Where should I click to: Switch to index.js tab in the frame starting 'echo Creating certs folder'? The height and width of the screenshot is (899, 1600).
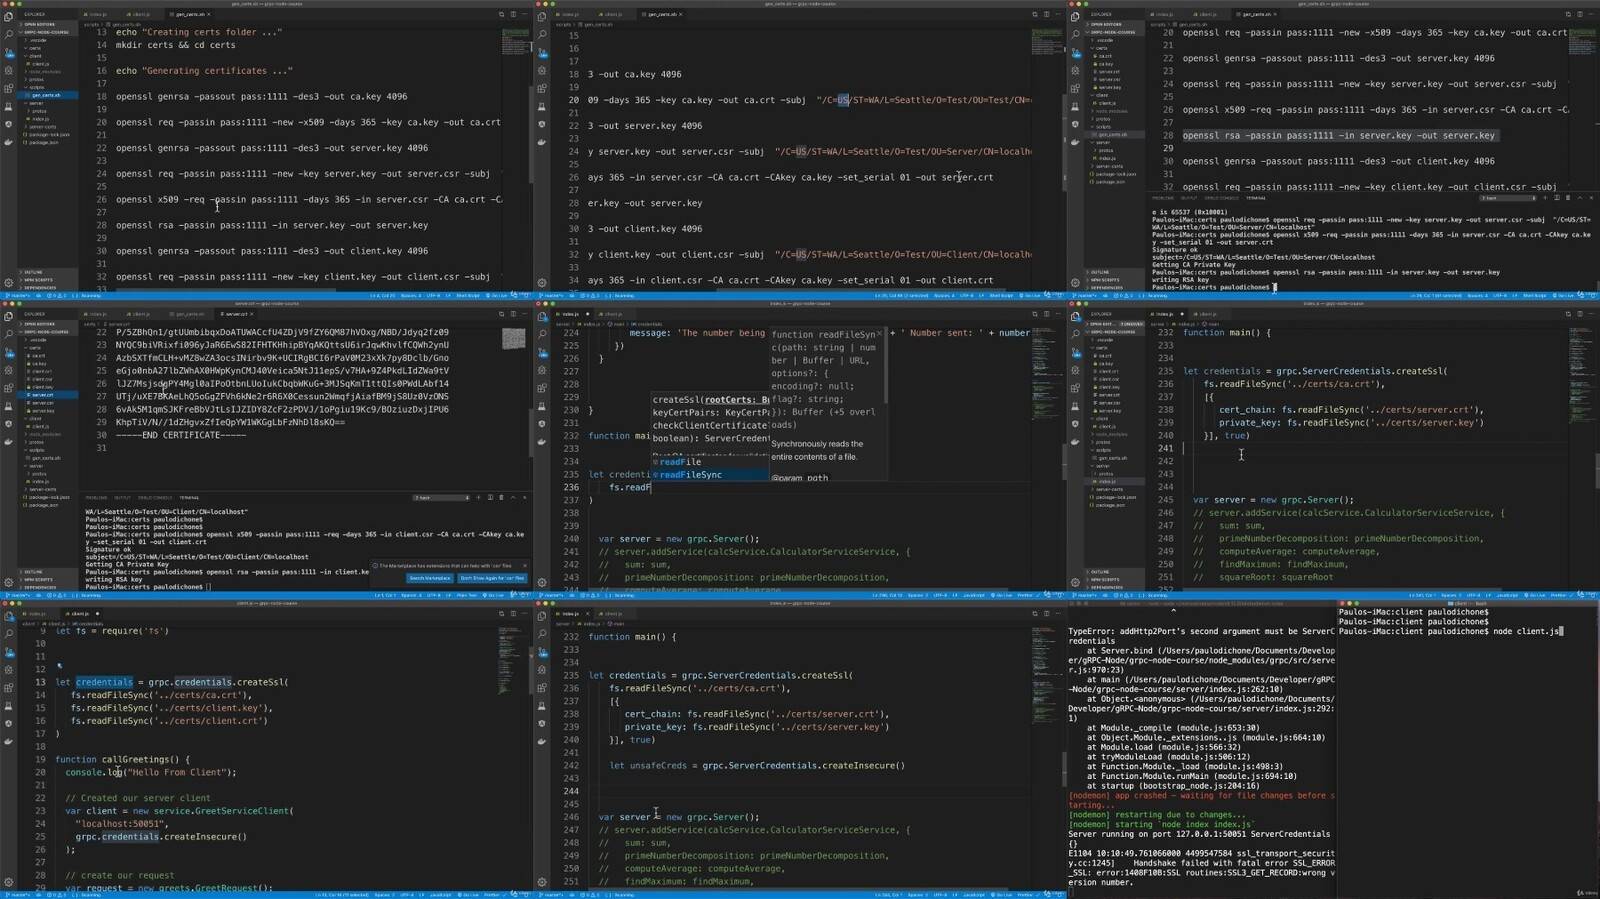pos(96,14)
